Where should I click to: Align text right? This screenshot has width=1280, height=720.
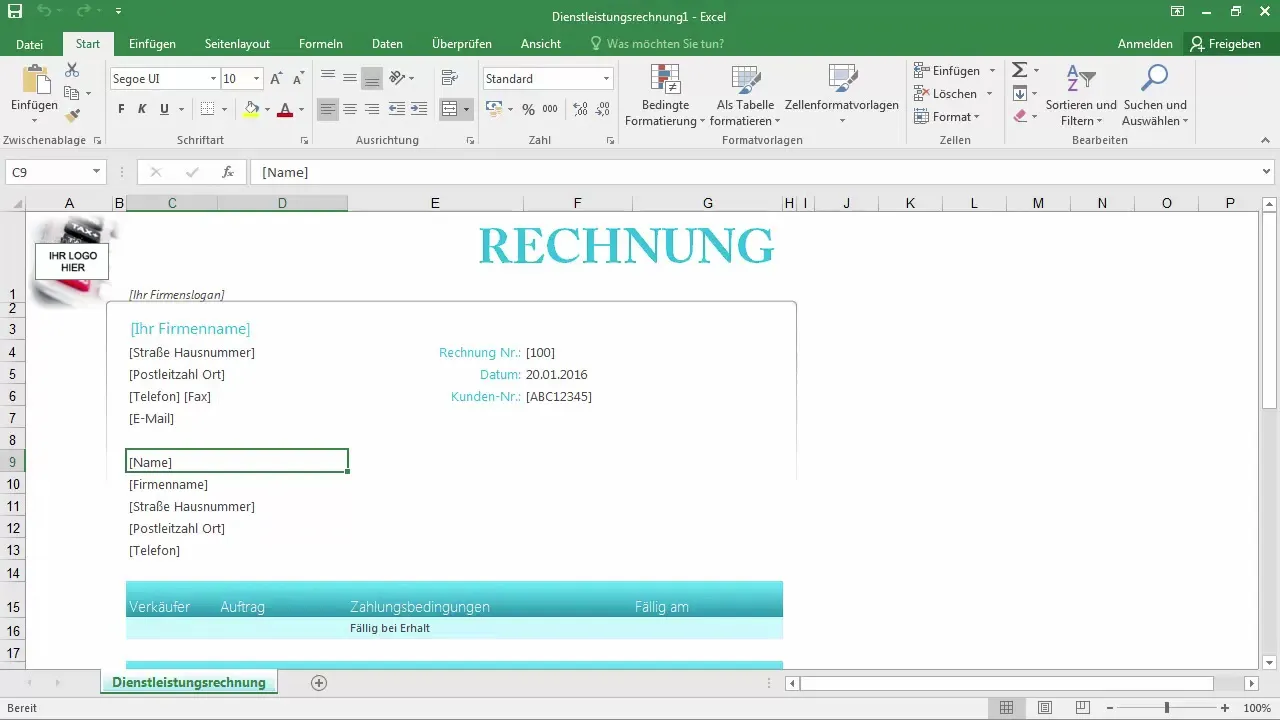pos(372,109)
